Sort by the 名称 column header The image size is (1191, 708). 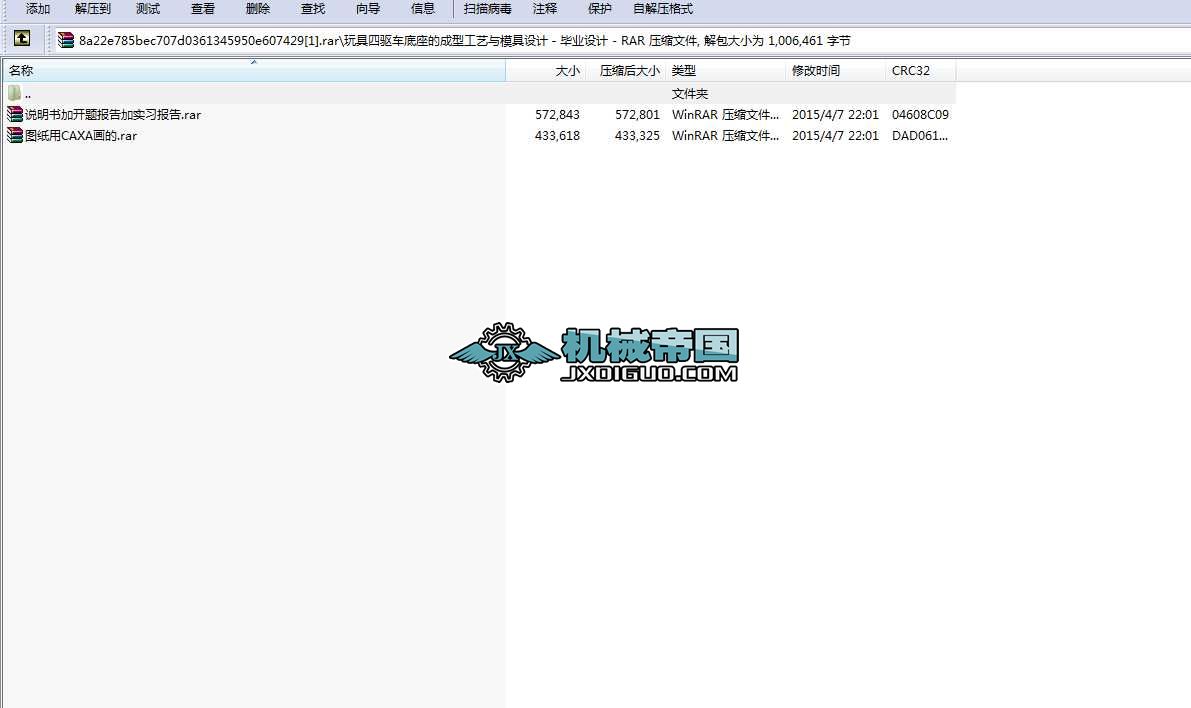click(254, 71)
